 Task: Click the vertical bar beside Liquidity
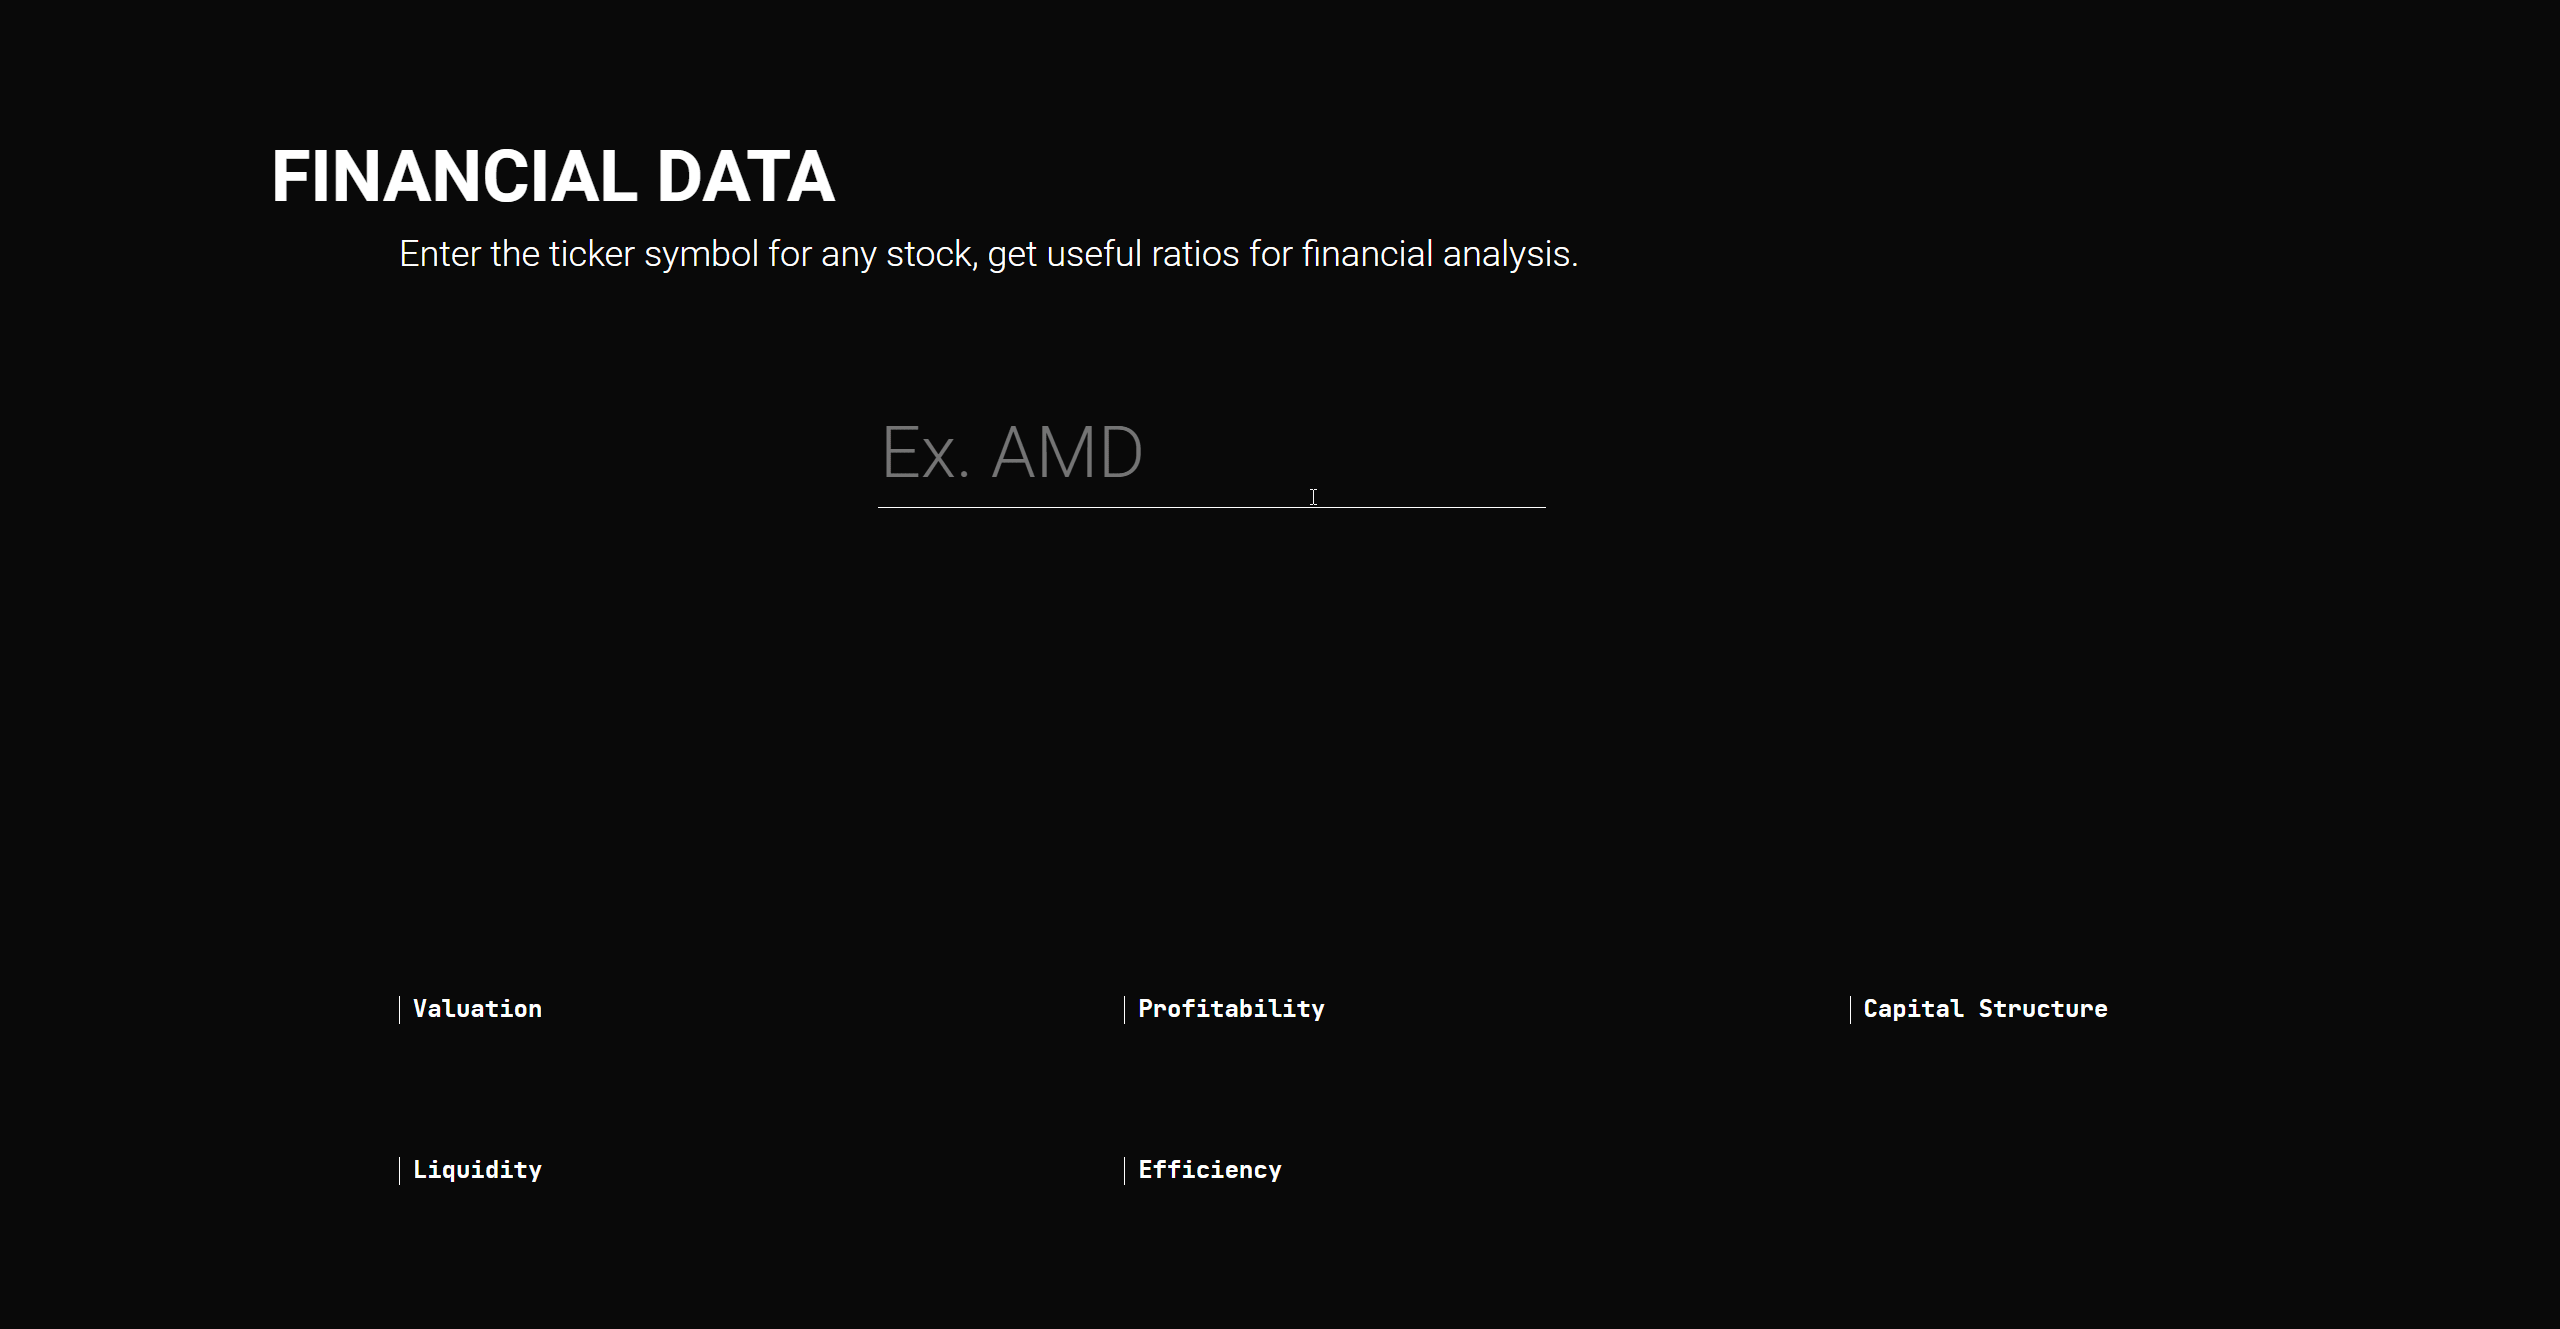point(399,1170)
